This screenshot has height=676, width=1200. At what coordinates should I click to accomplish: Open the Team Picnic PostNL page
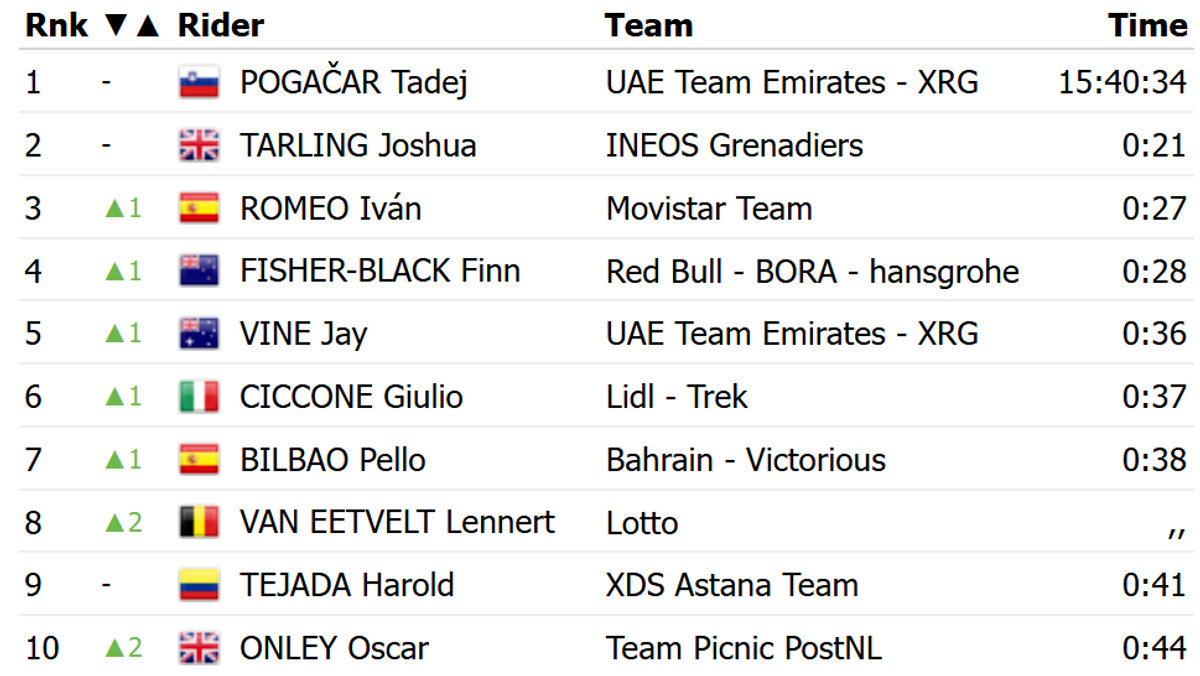[743, 648]
